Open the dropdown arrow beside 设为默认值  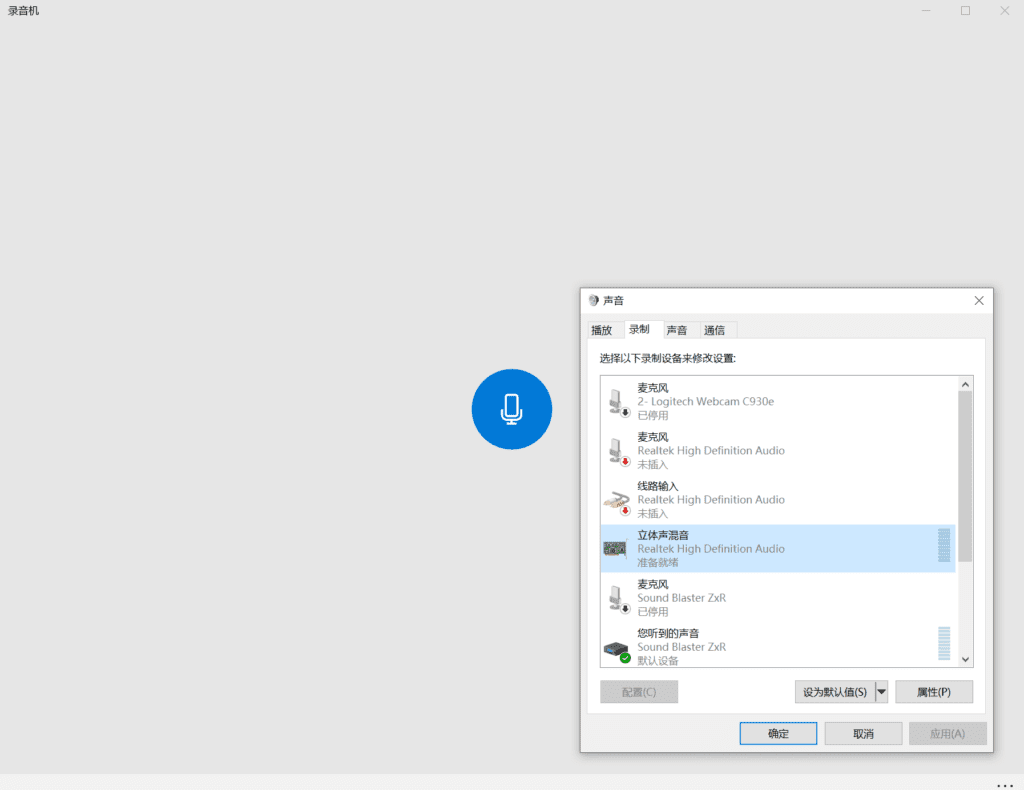click(x=881, y=692)
